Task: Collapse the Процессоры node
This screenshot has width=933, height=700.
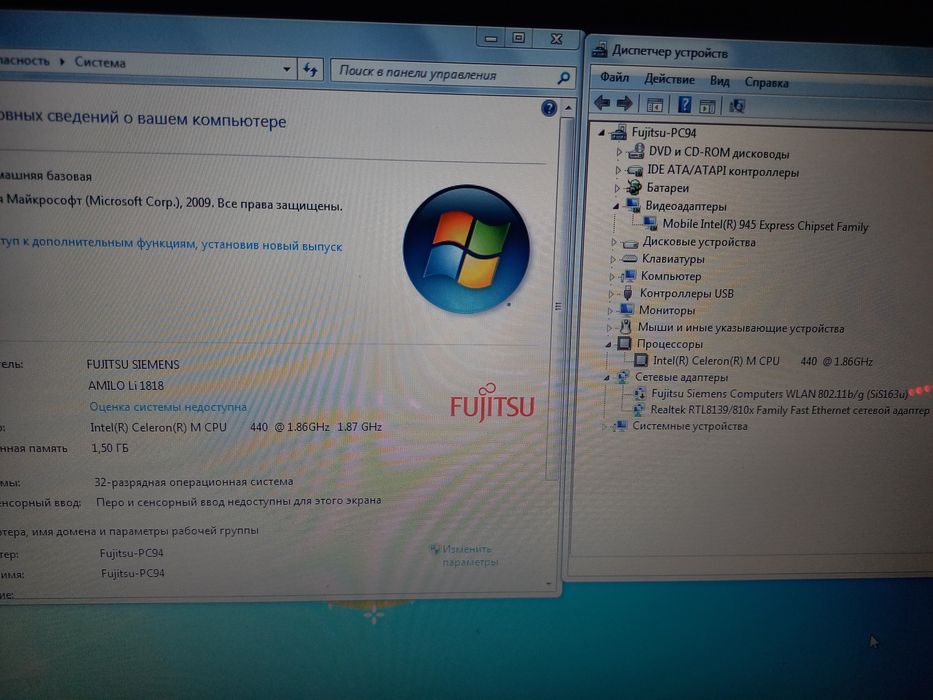Action: [x=608, y=344]
